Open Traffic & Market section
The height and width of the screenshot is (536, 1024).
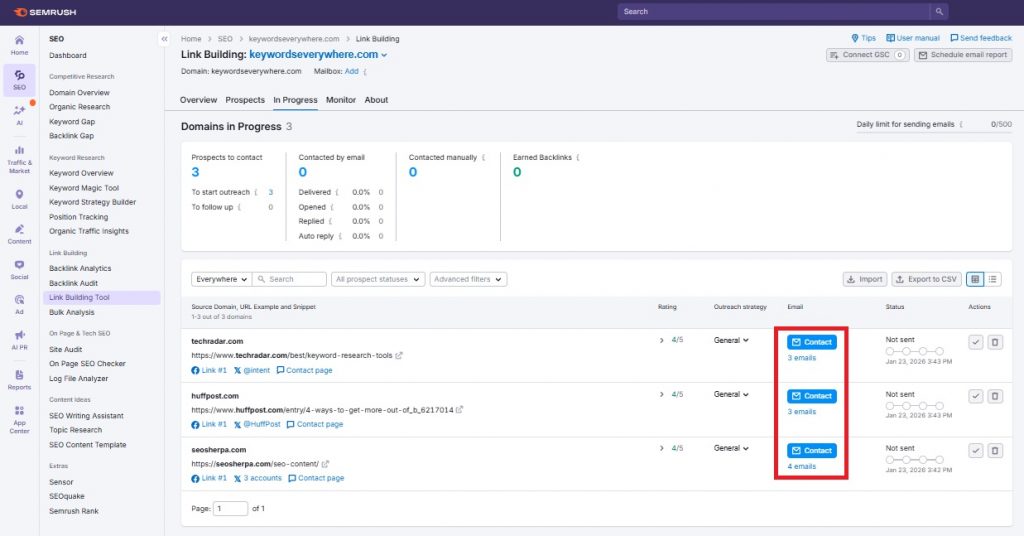(x=20, y=160)
